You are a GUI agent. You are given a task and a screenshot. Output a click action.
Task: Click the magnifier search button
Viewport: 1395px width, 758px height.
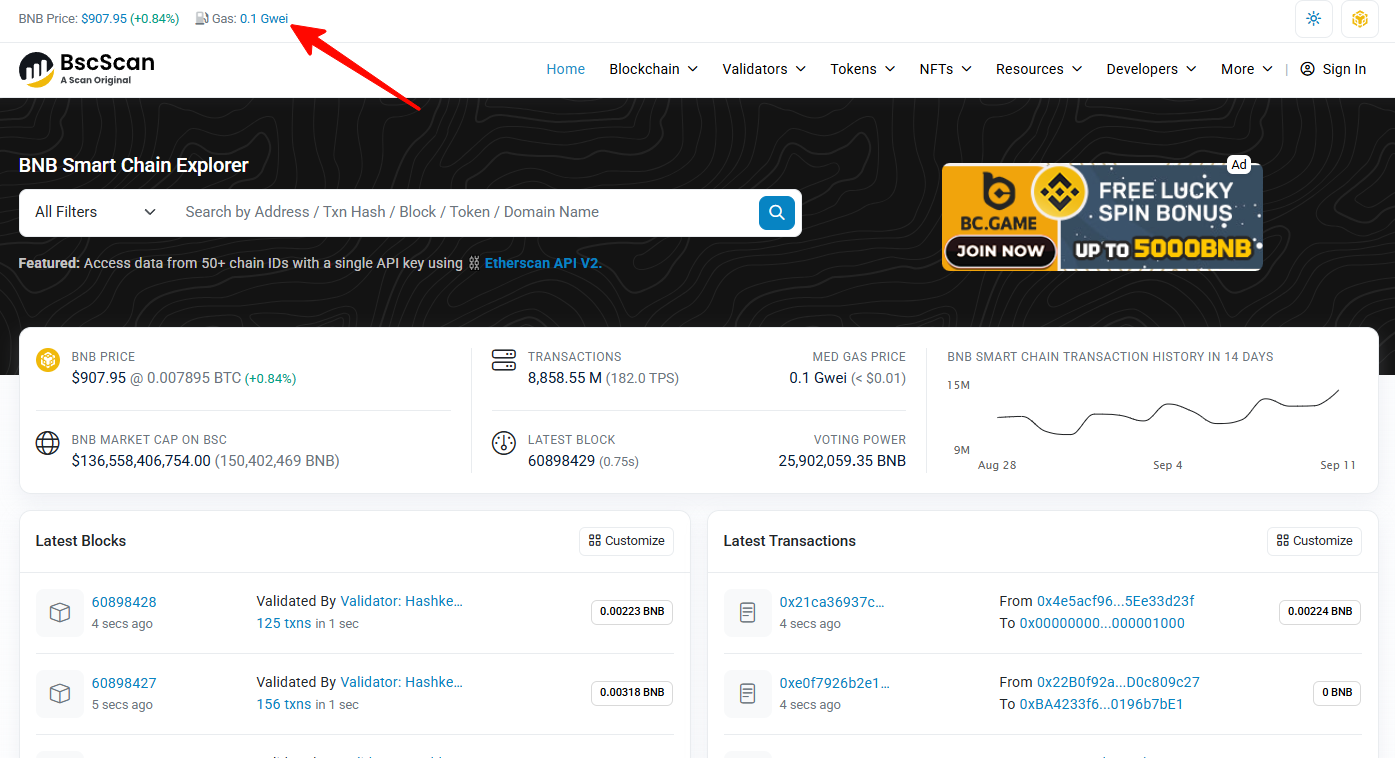point(777,212)
